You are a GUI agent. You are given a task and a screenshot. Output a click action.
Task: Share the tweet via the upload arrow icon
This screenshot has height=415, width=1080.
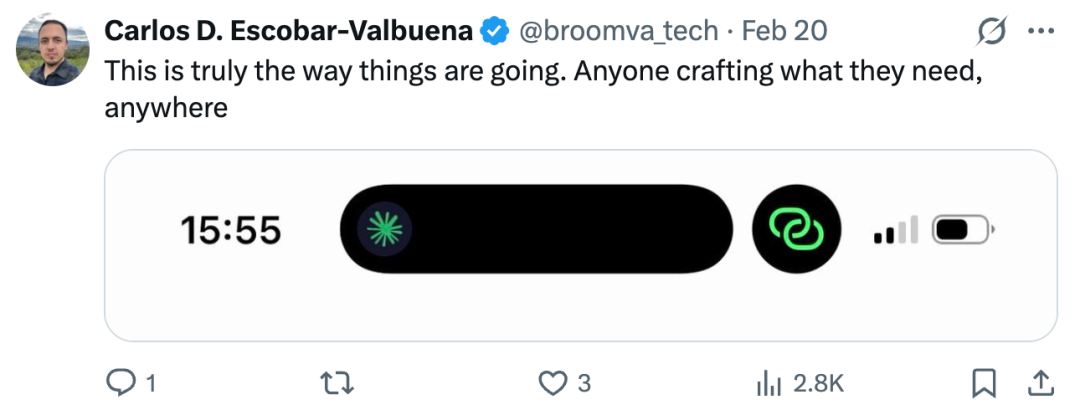(x=1039, y=382)
